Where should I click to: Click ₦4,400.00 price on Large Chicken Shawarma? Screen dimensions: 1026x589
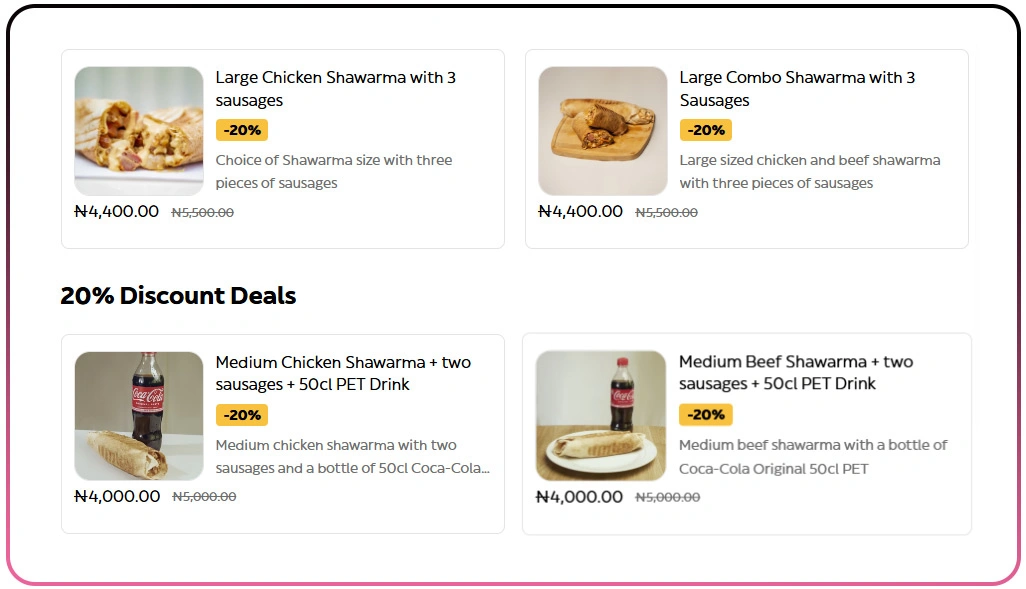click(x=117, y=211)
